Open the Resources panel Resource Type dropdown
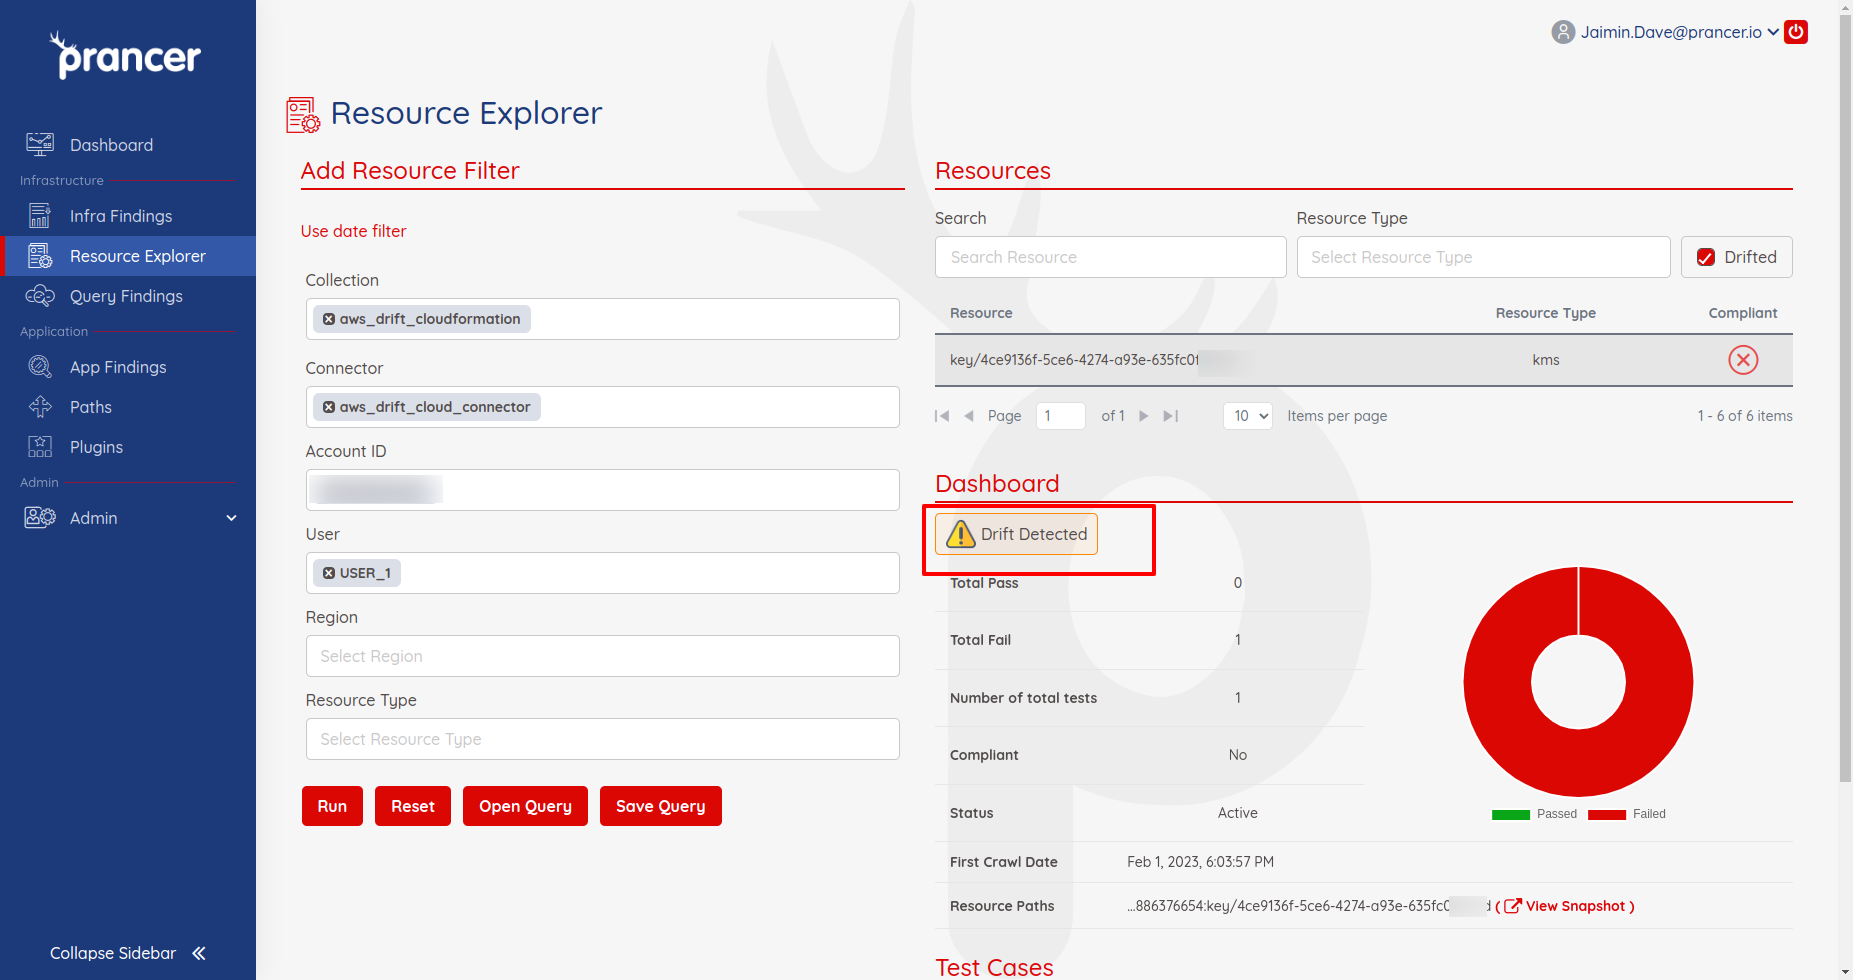The image size is (1853, 980). tap(1483, 257)
